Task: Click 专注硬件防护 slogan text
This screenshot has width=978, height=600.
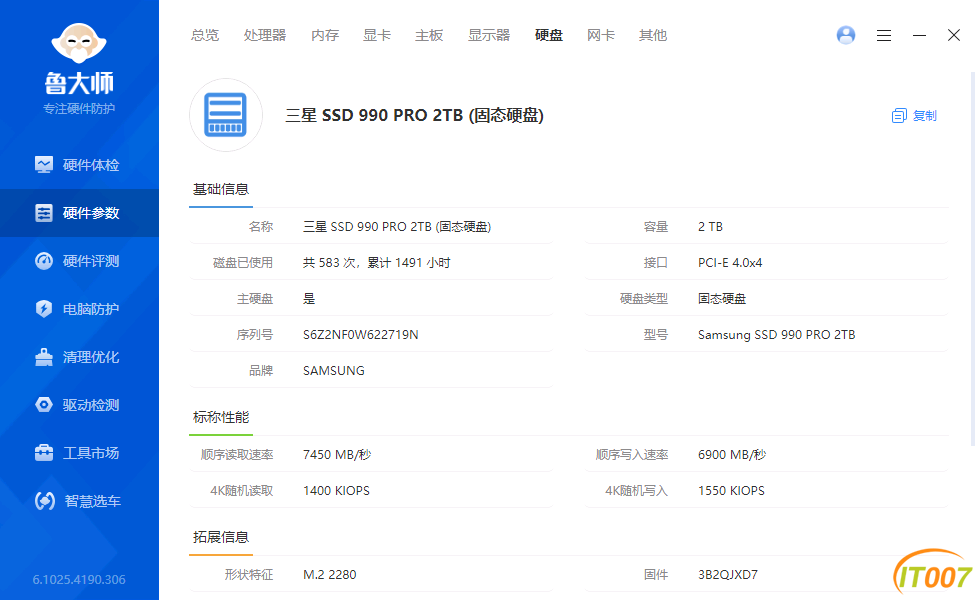Action: (79, 109)
